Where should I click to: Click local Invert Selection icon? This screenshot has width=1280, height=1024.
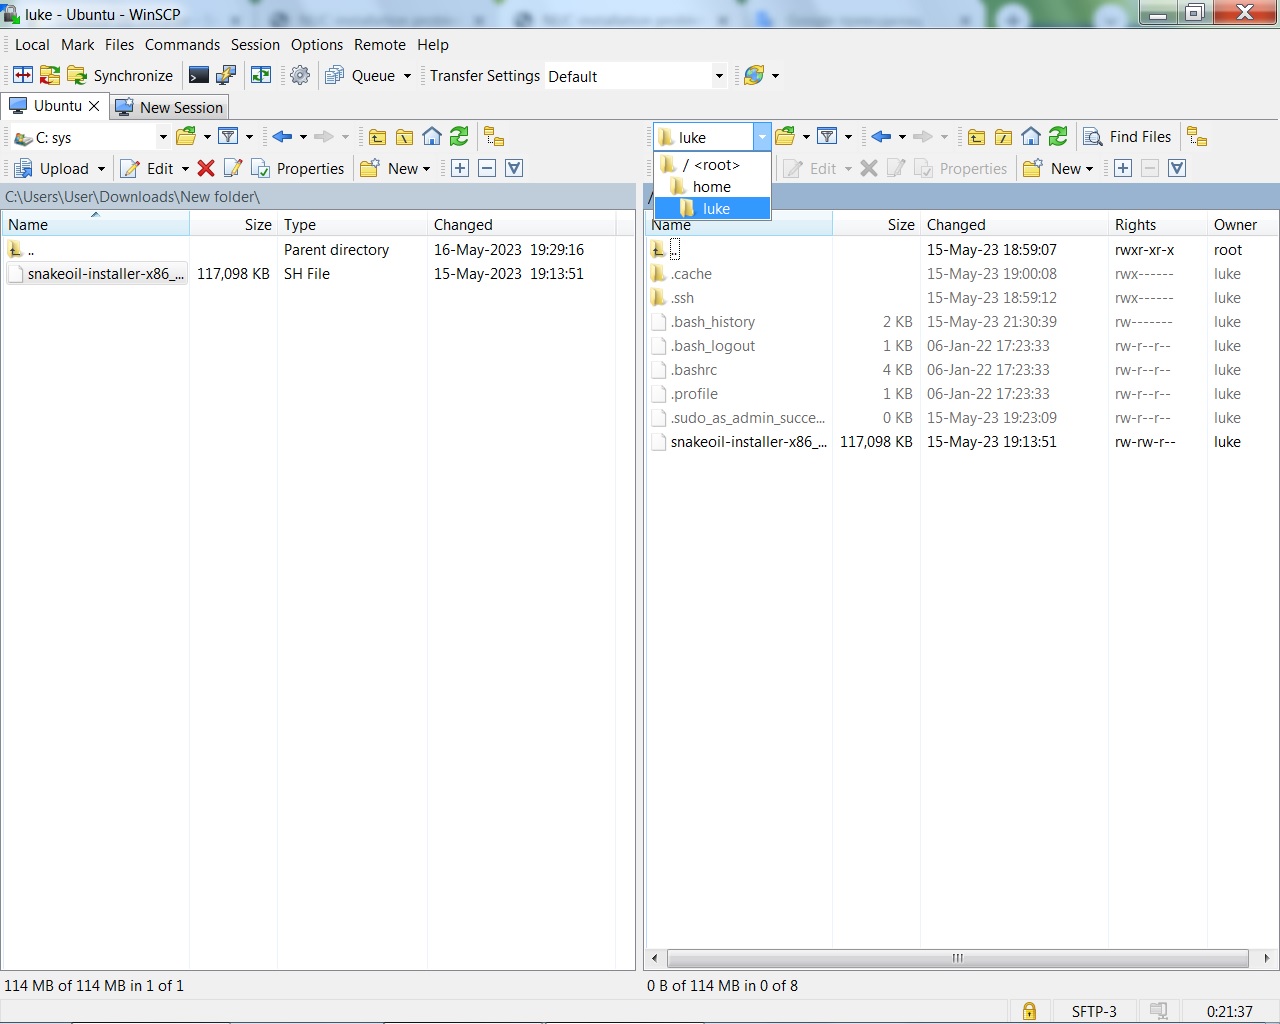tap(514, 168)
